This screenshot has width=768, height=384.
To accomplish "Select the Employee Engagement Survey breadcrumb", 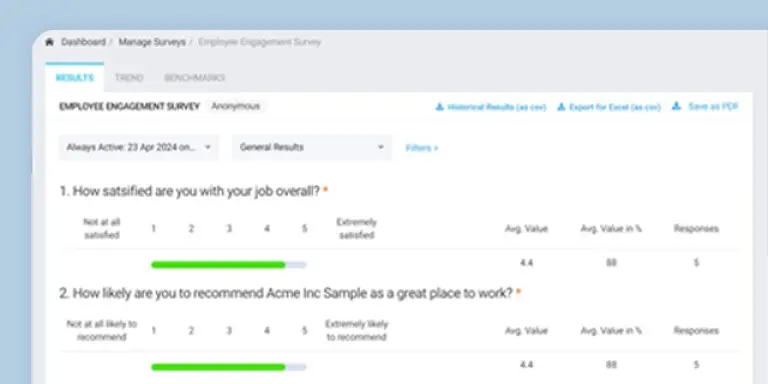I will [260, 42].
